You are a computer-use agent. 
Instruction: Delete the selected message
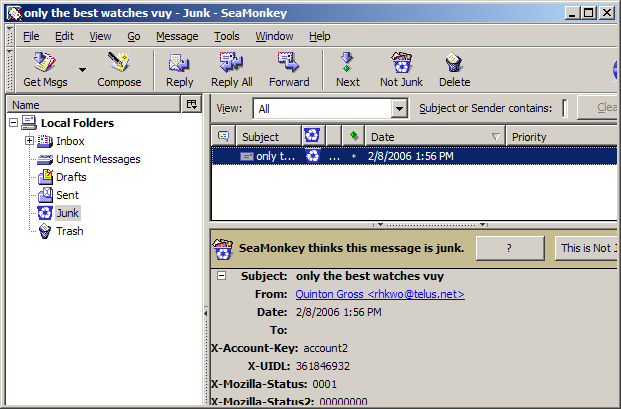click(454, 69)
